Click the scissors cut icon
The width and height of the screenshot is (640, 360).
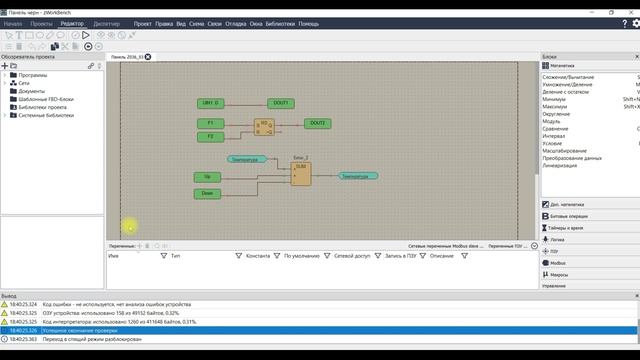pos(65,47)
